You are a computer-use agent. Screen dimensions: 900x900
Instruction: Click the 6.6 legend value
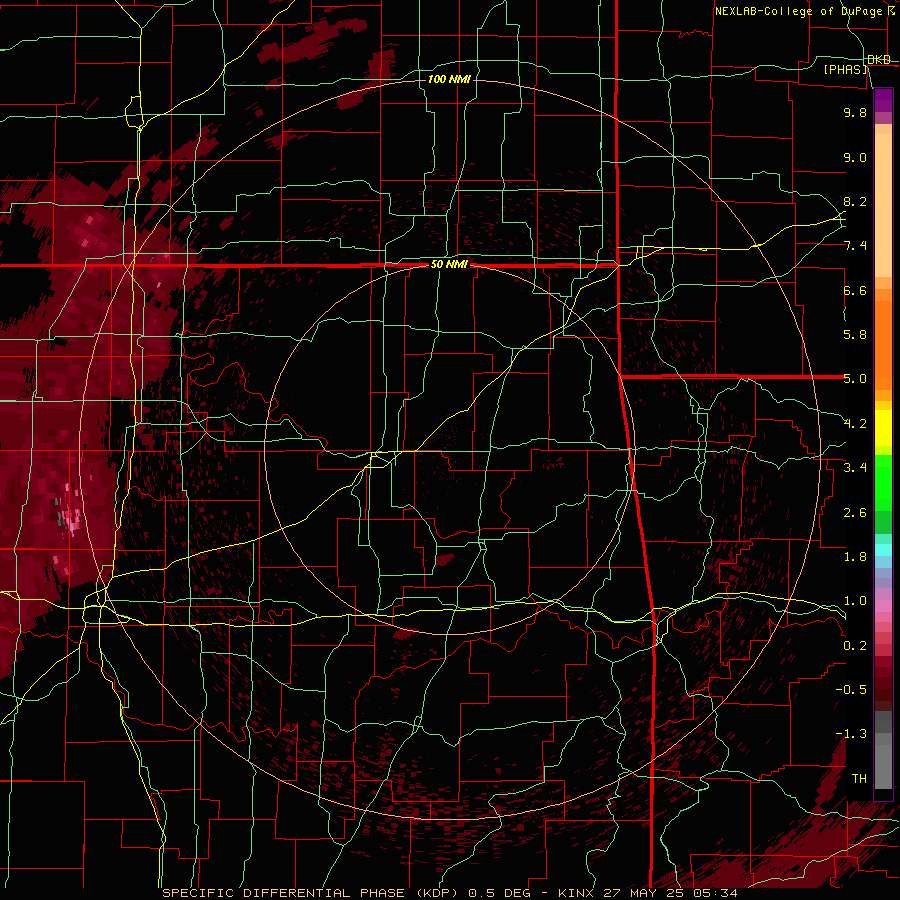pyautogui.click(x=855, y=290)
